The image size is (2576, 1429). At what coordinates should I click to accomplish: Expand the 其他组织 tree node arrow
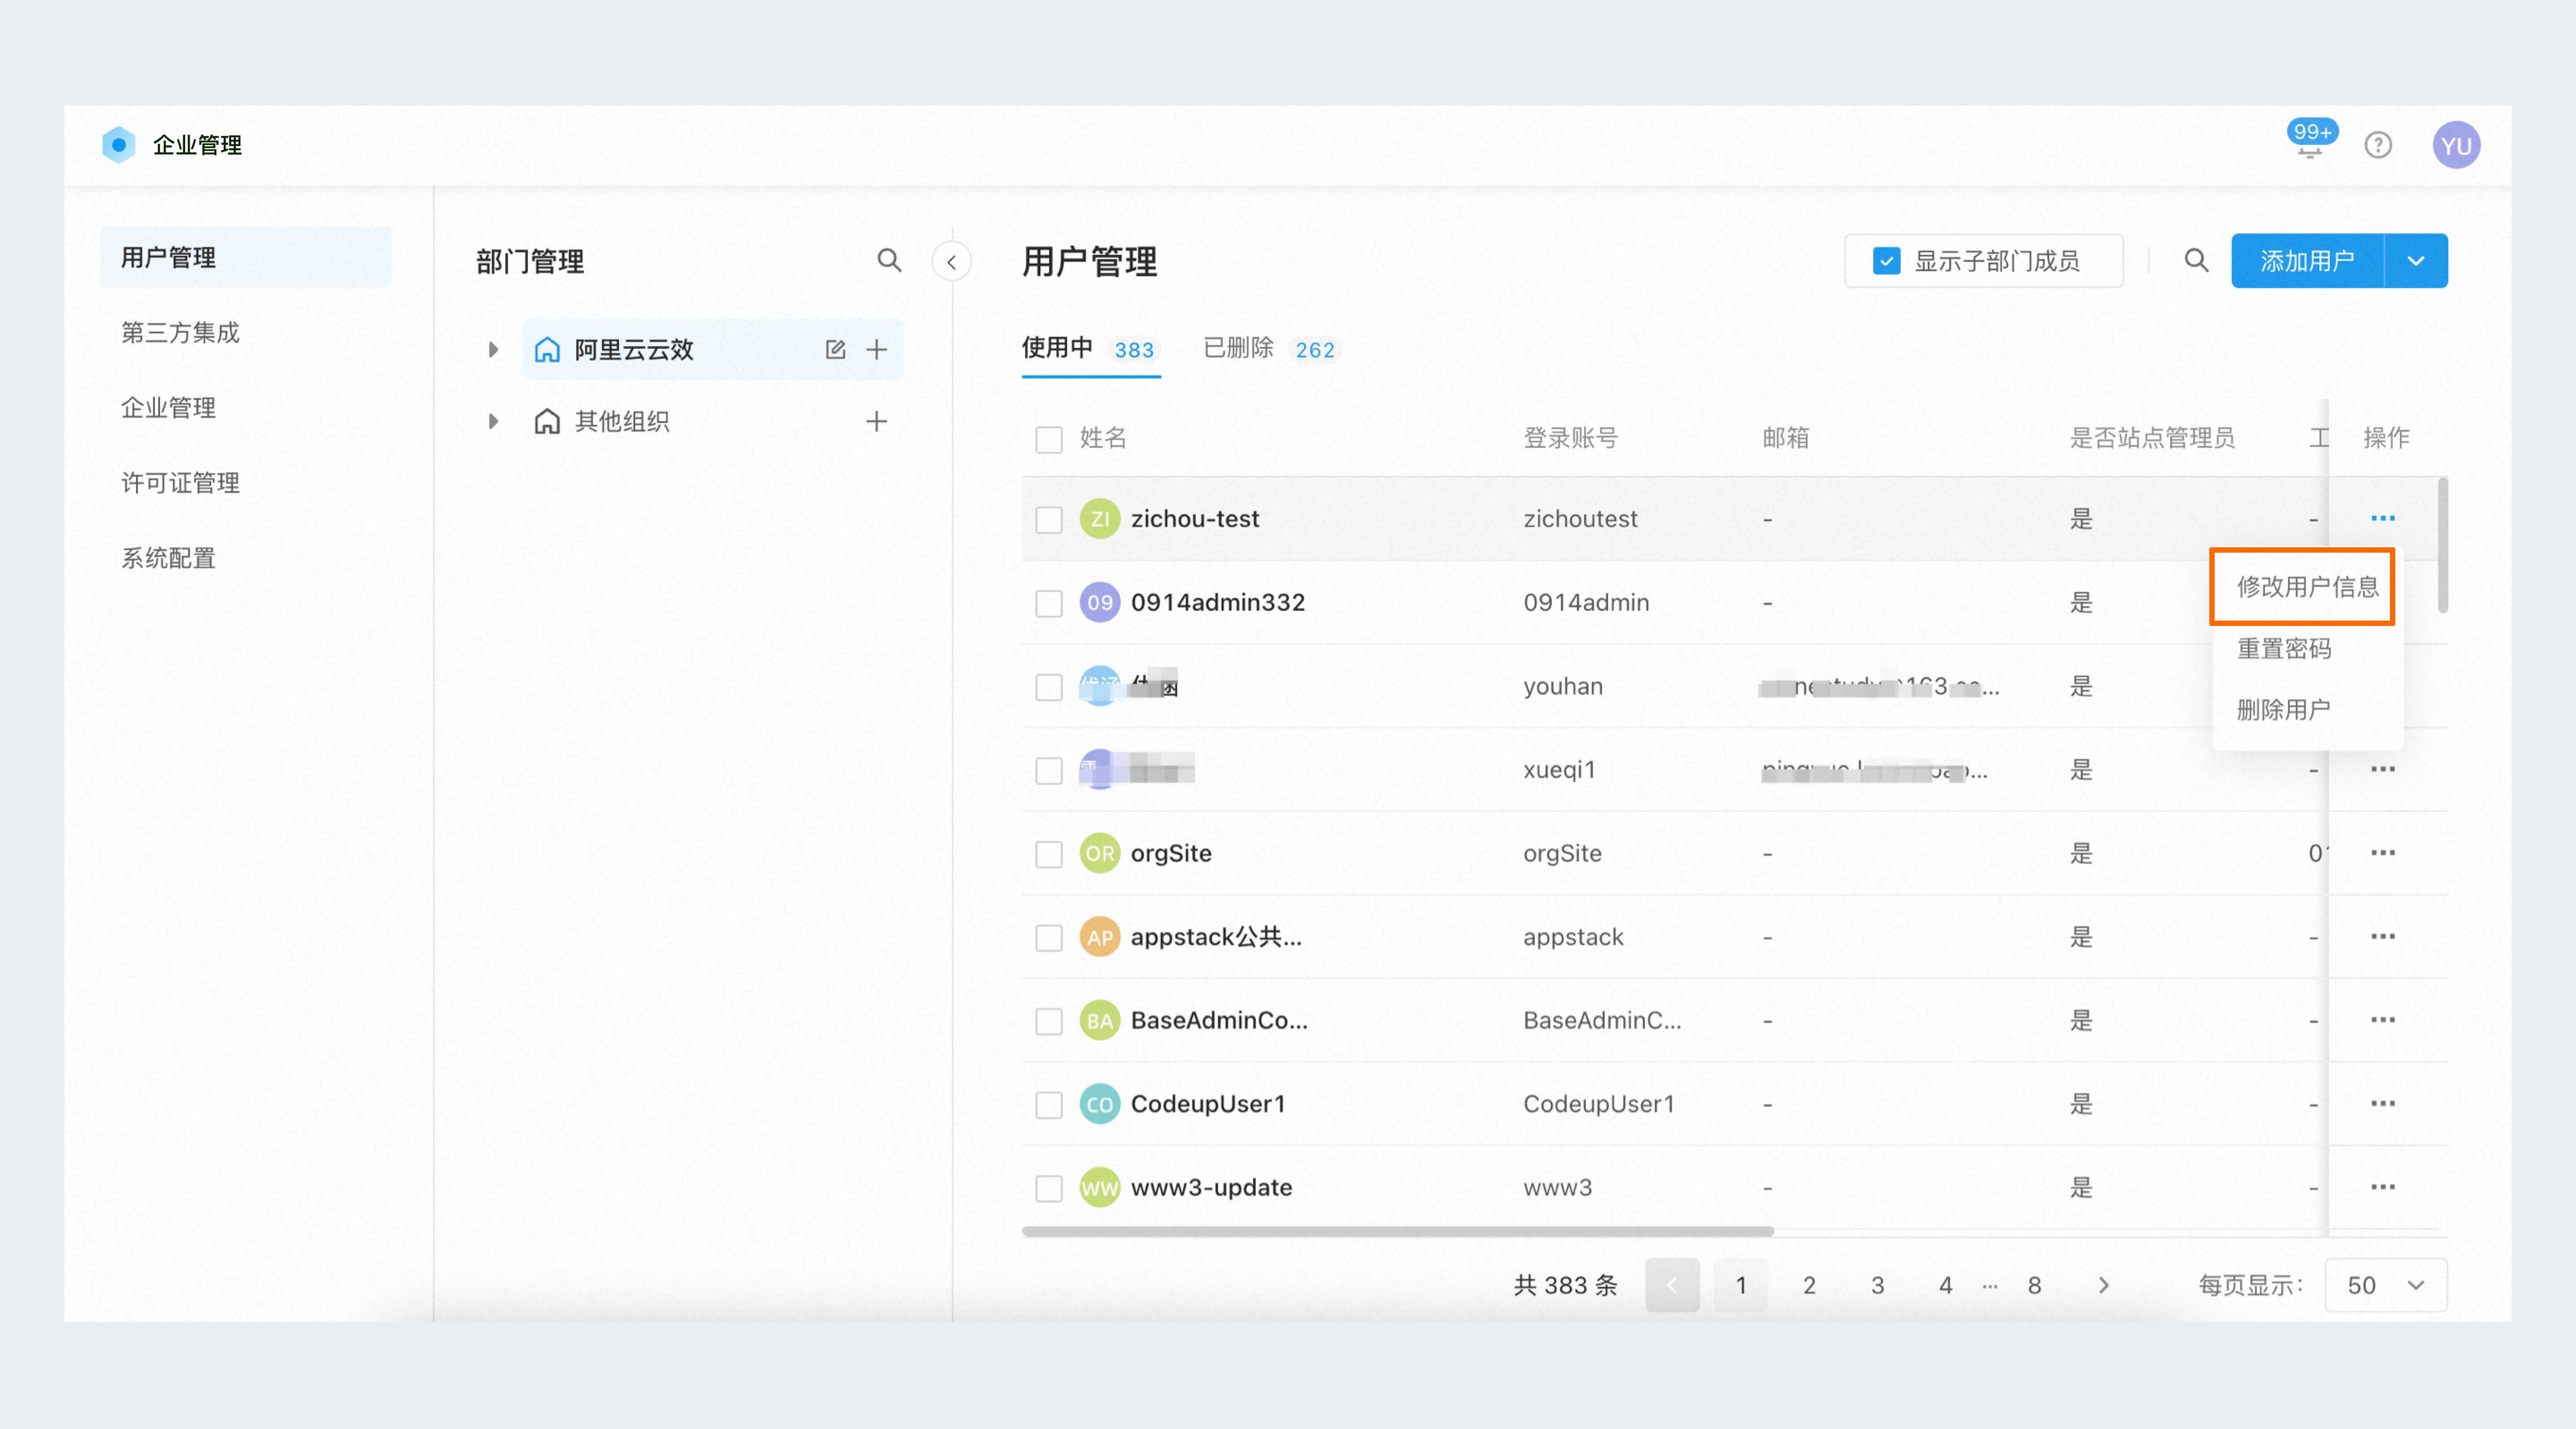point(493,421)
